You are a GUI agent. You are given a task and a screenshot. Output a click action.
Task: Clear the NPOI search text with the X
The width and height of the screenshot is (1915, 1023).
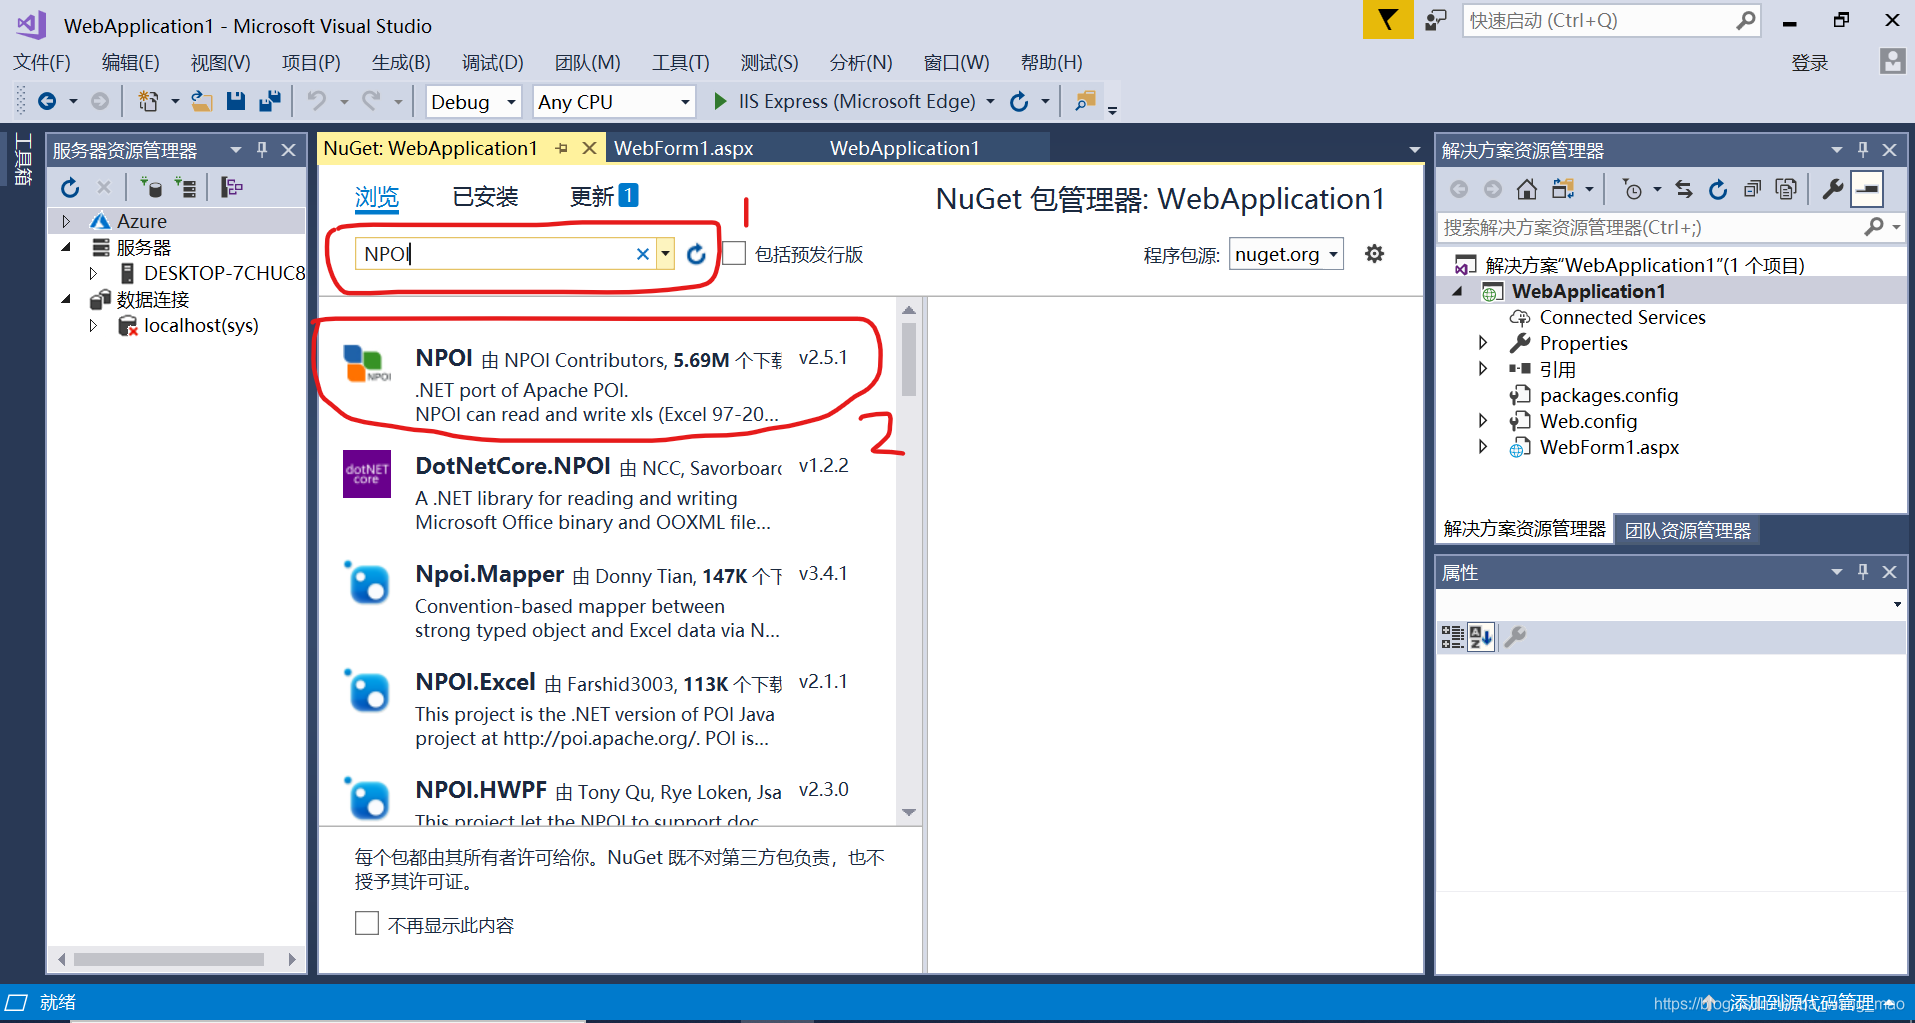tap(642, 254)
